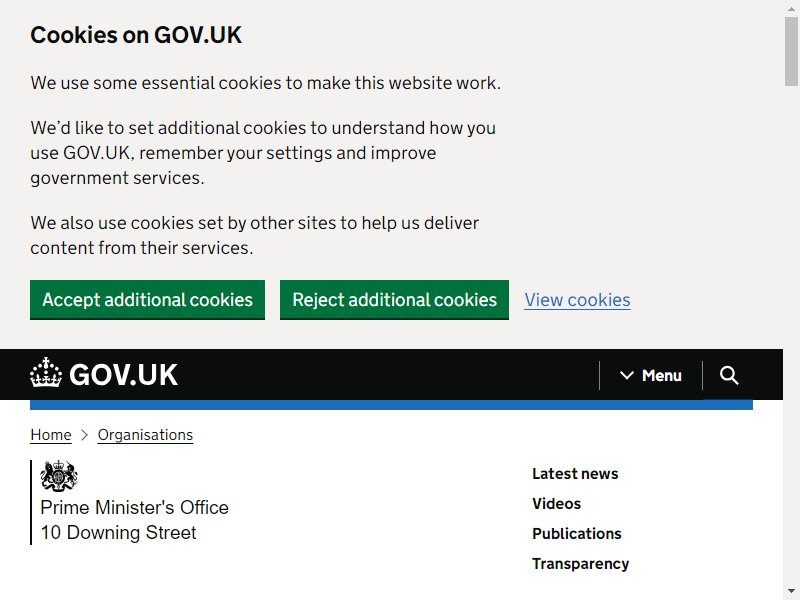Click the scrollbar down arrow

pyautogui.click(x=791, y=592)
